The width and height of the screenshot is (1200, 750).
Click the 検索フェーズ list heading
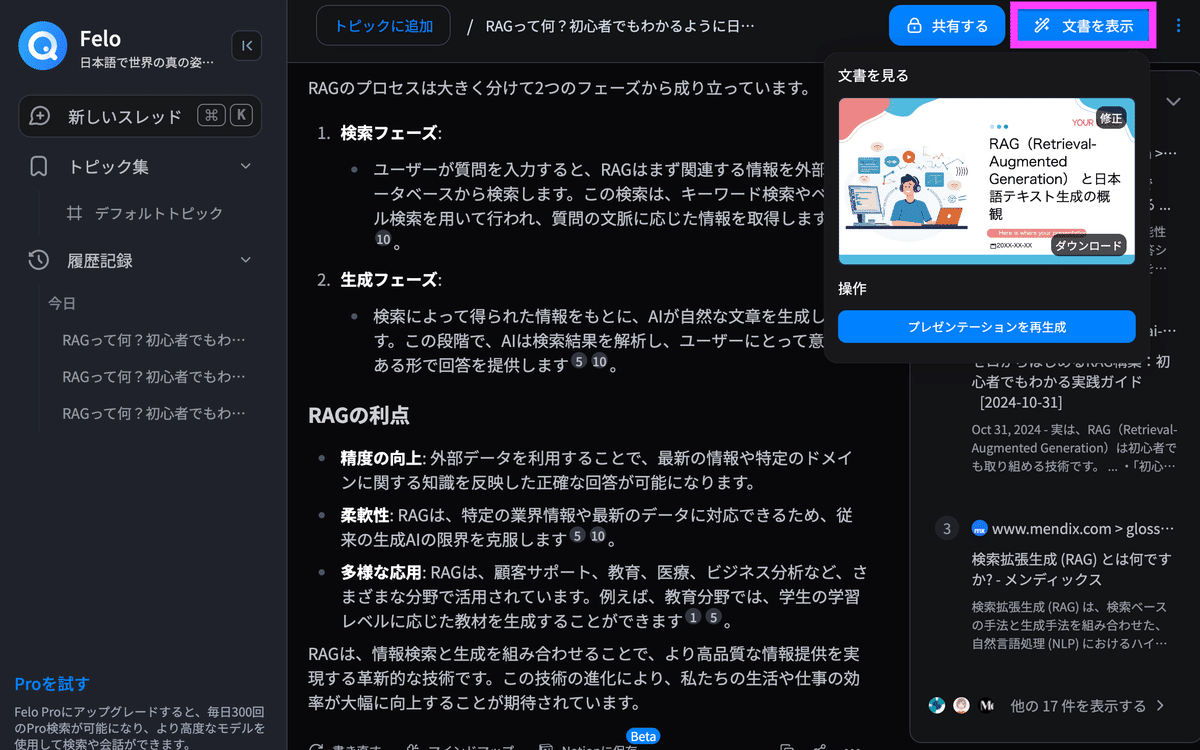click(x=390, y=133)
